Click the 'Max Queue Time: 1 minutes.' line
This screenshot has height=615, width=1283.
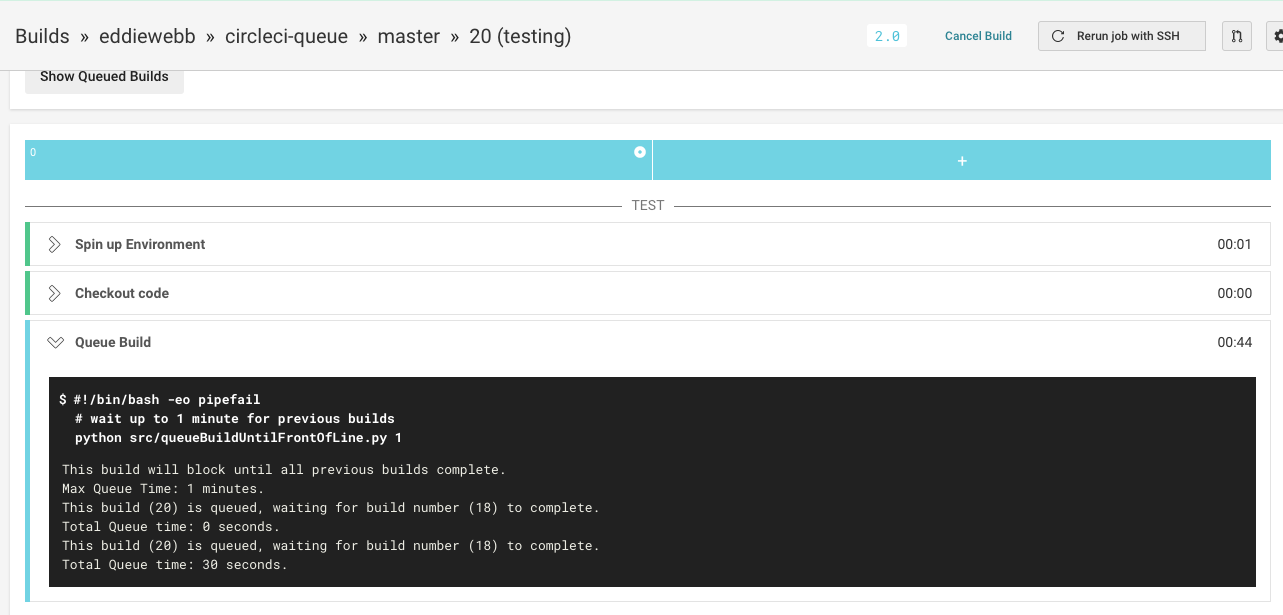click(x=163, y=489)
